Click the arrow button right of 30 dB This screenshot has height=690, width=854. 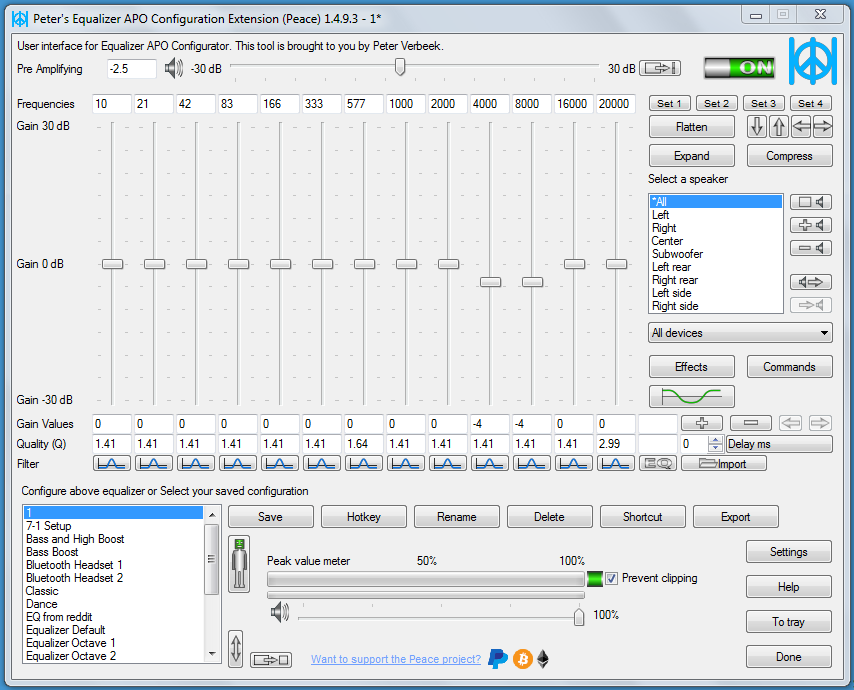pyautogui.click(x=660, y=69)
